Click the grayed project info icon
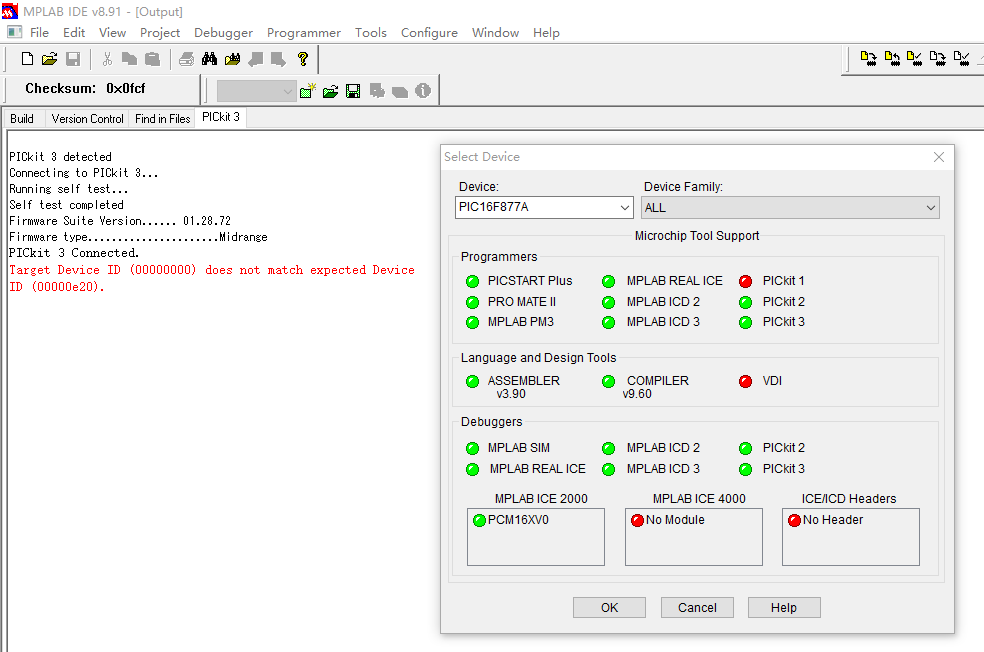 (x=423, y=91)
